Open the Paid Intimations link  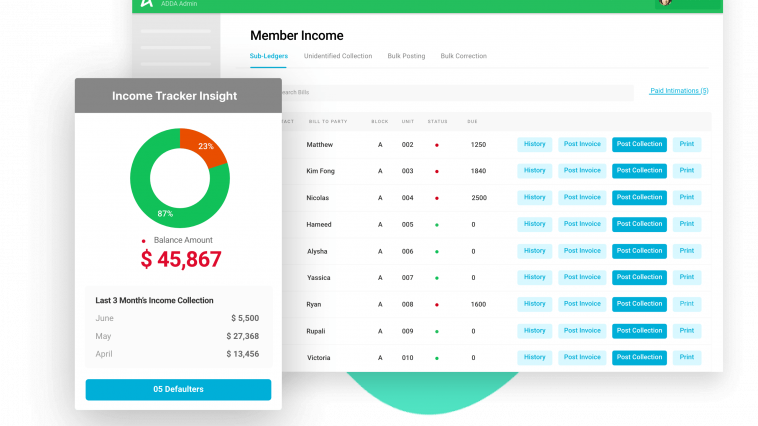click(679, 91)
